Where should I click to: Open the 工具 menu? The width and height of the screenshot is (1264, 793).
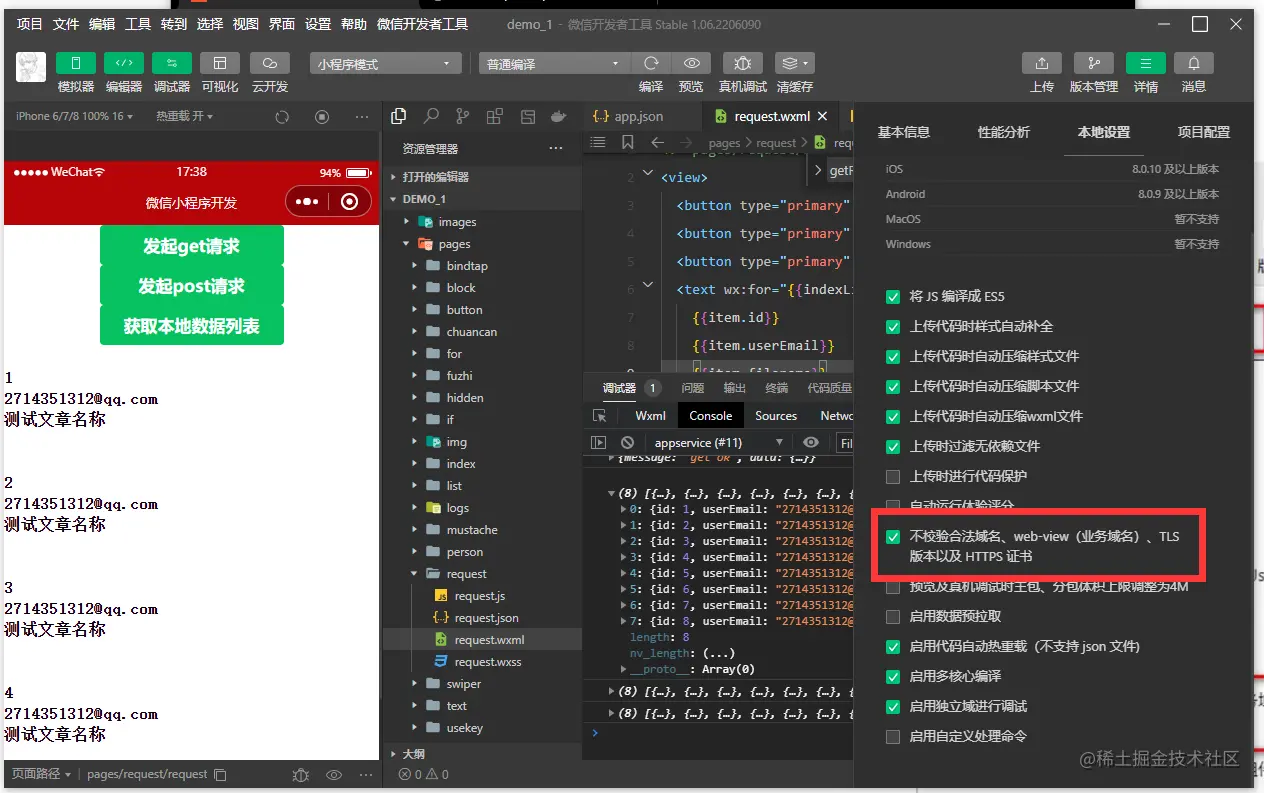138,24
